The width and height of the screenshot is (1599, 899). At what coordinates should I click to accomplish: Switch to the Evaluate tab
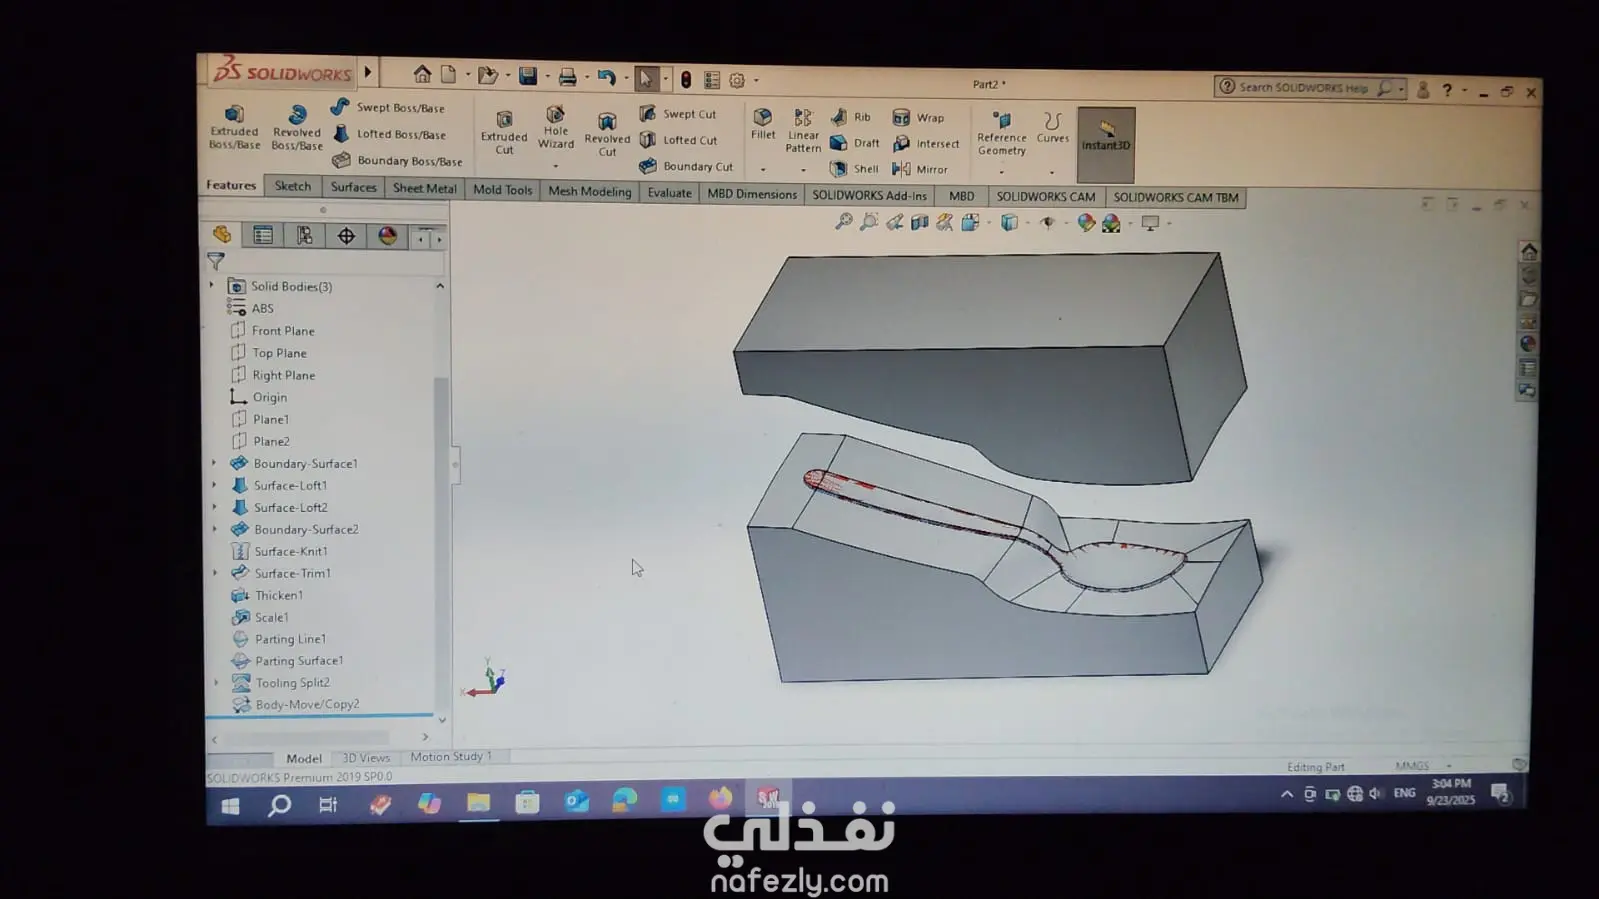tap(670, 193)
